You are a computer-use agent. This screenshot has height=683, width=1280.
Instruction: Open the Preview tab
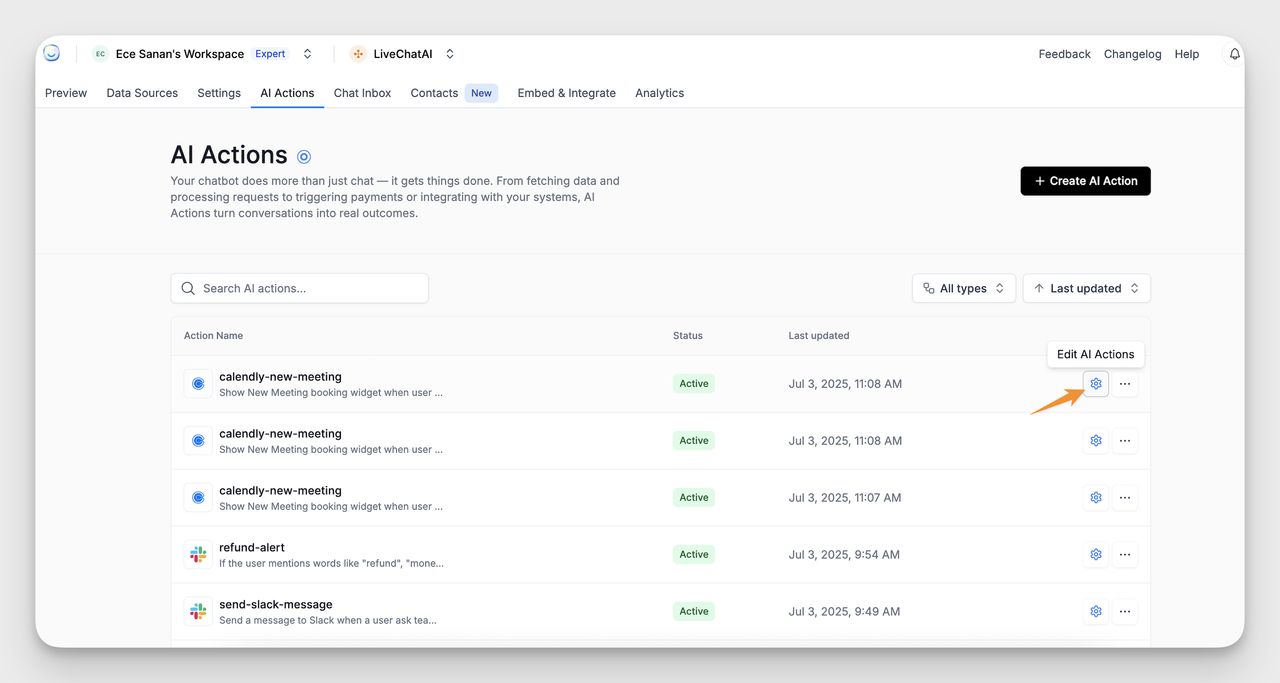coord(66,93)
